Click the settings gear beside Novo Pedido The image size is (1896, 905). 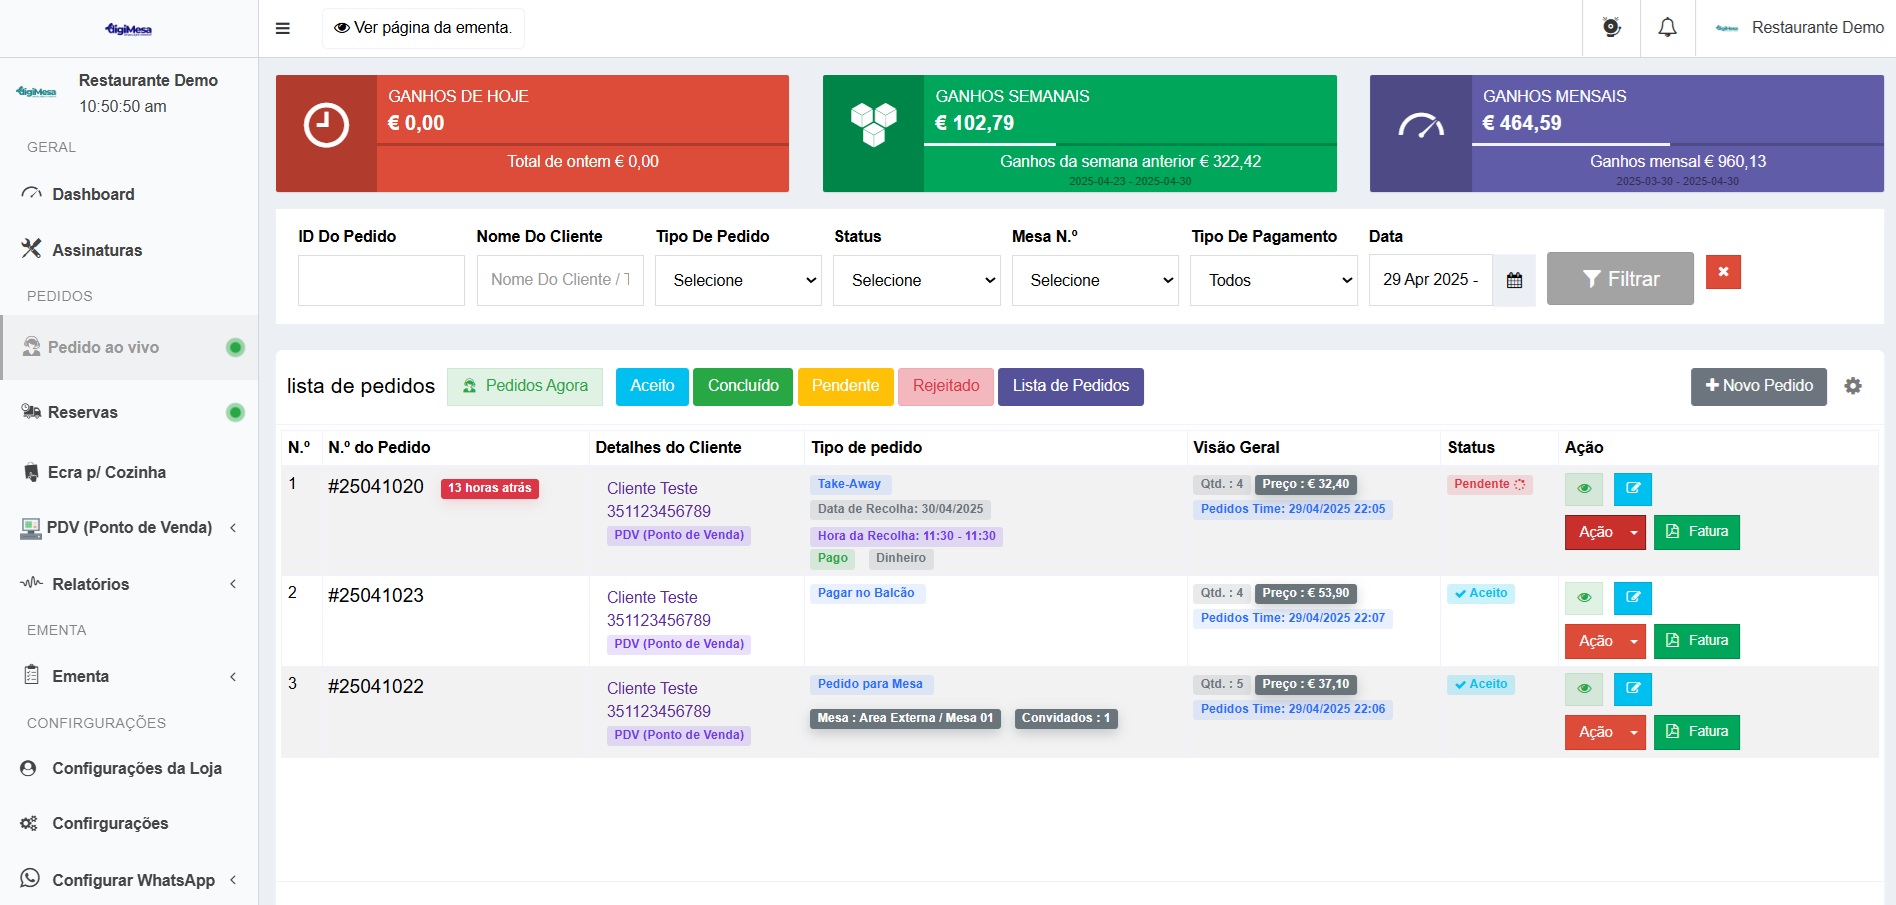pos(1853,386)
